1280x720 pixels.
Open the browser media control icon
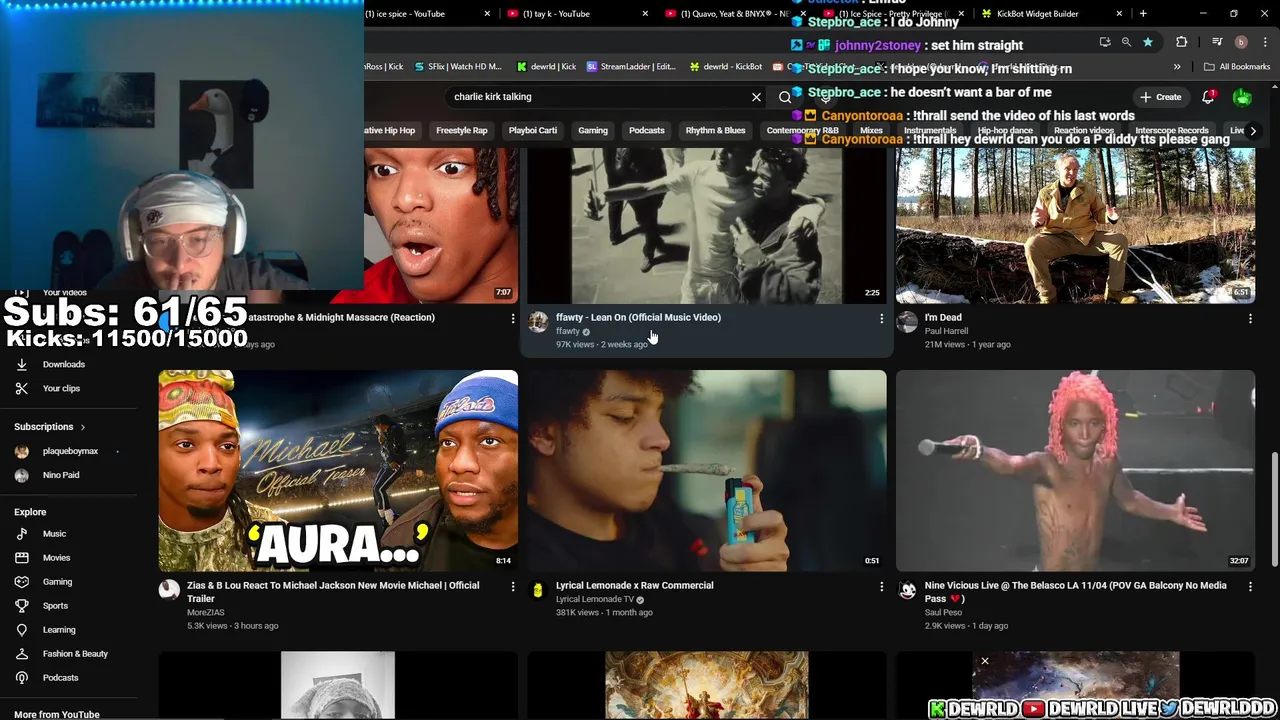point(1217,42)
